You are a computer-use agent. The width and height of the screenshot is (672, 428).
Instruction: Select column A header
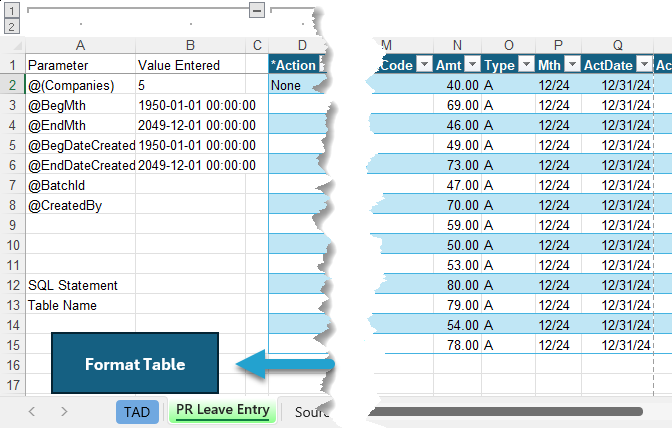tap(81, 45)
